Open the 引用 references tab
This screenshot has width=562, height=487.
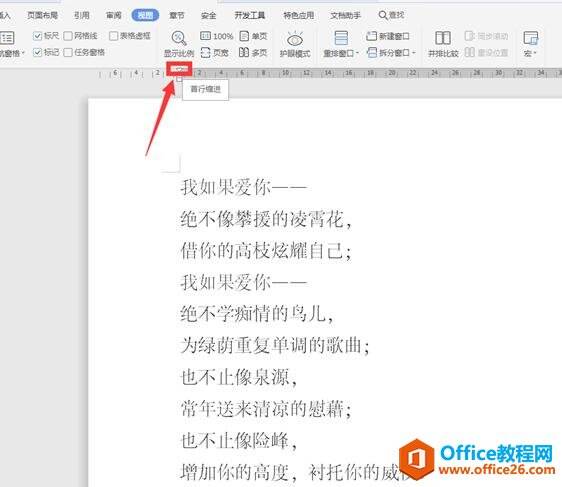(82, 15)
